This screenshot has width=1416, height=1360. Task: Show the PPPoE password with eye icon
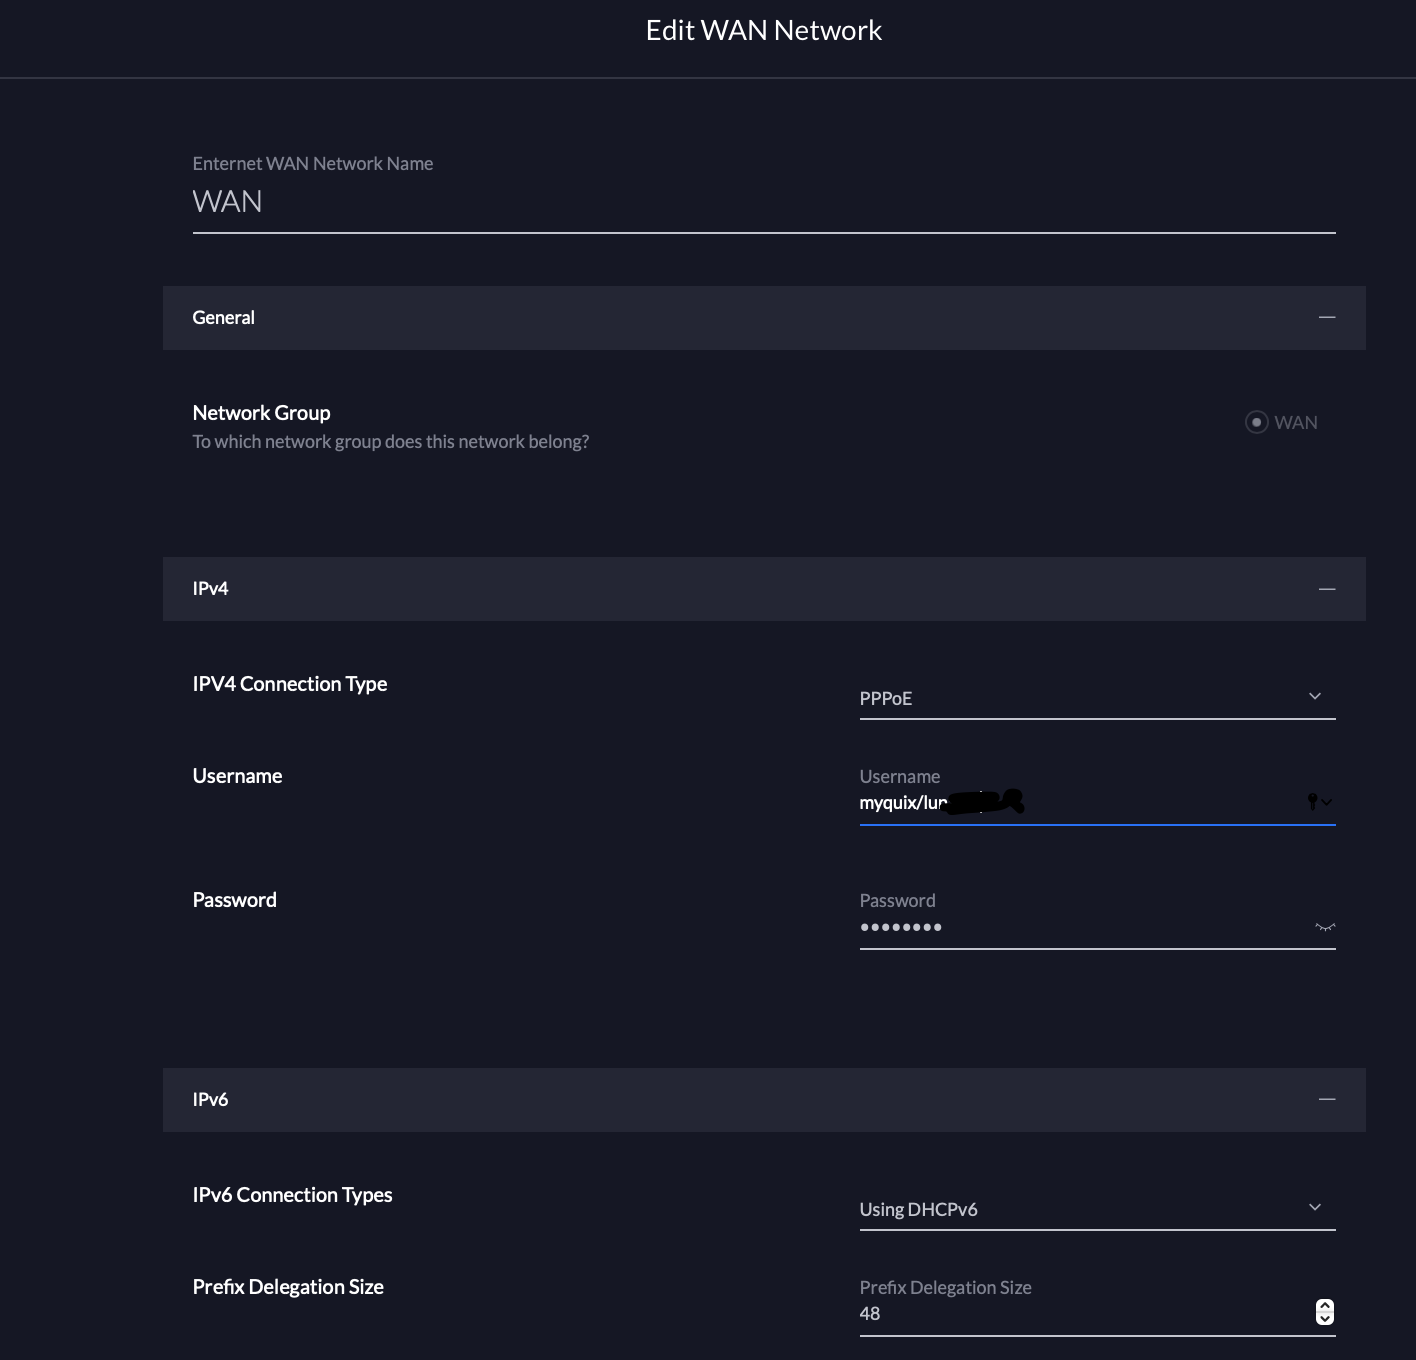(1325, 927)
